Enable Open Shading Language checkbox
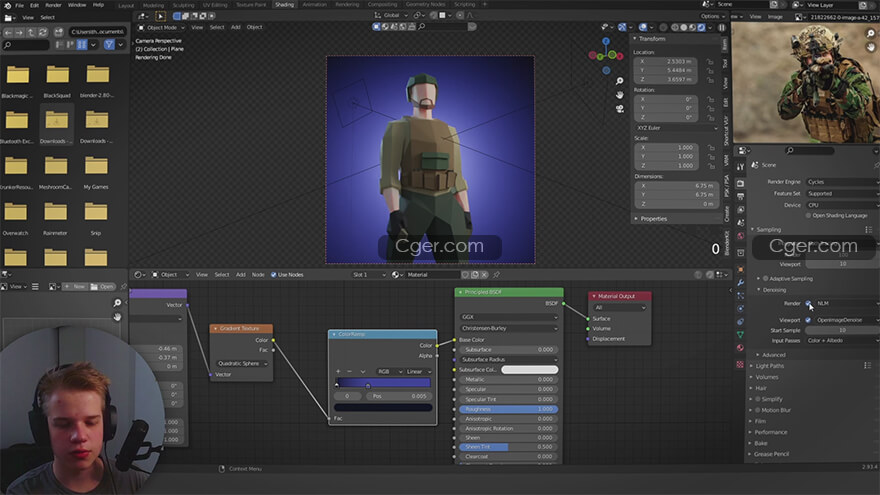880x495 pixels. coord(809,216)
